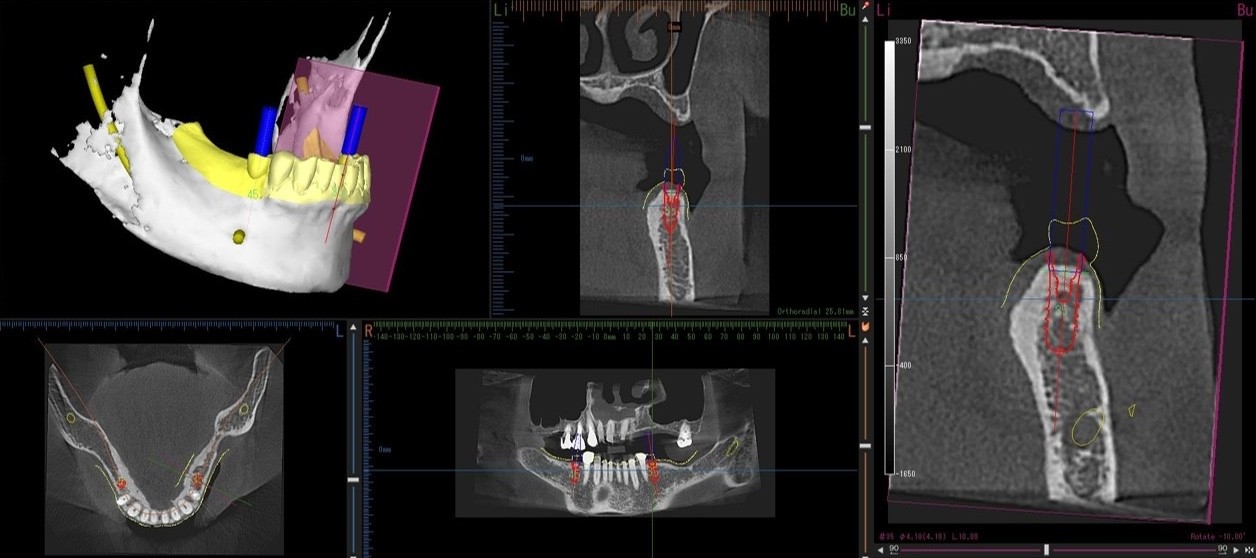Click the pin icon above the green slider
The width and height of the screenshot is (1256, 558).
[866, 7]
